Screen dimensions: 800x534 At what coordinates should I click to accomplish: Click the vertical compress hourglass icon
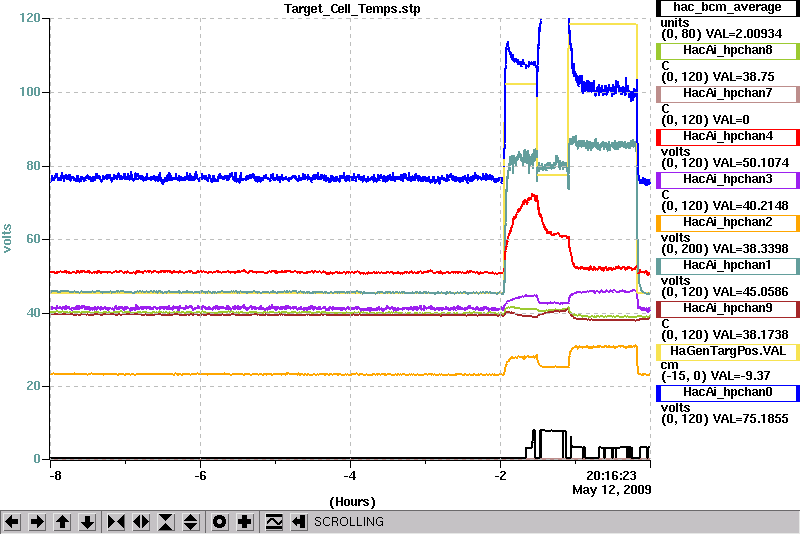point(166,522)
